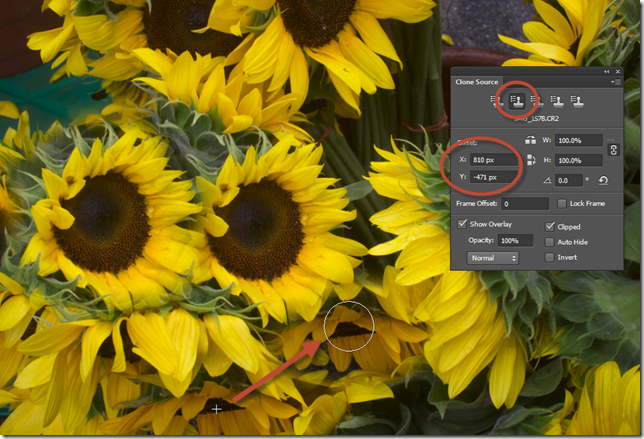Screen dimensions: 644x439
Task: Click the overlay Opacity field
Action: tap(515, 241)
